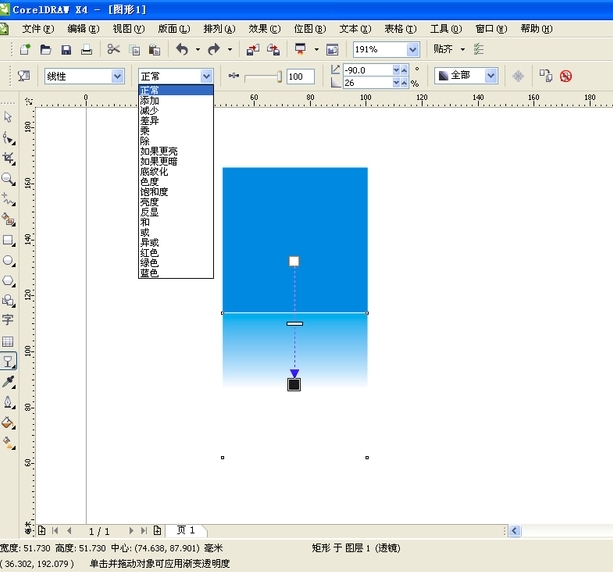Viewport: 613px width, 572px height.
Task: Open the 全部 transparency target dropdown
Action: tap(491, 76)
